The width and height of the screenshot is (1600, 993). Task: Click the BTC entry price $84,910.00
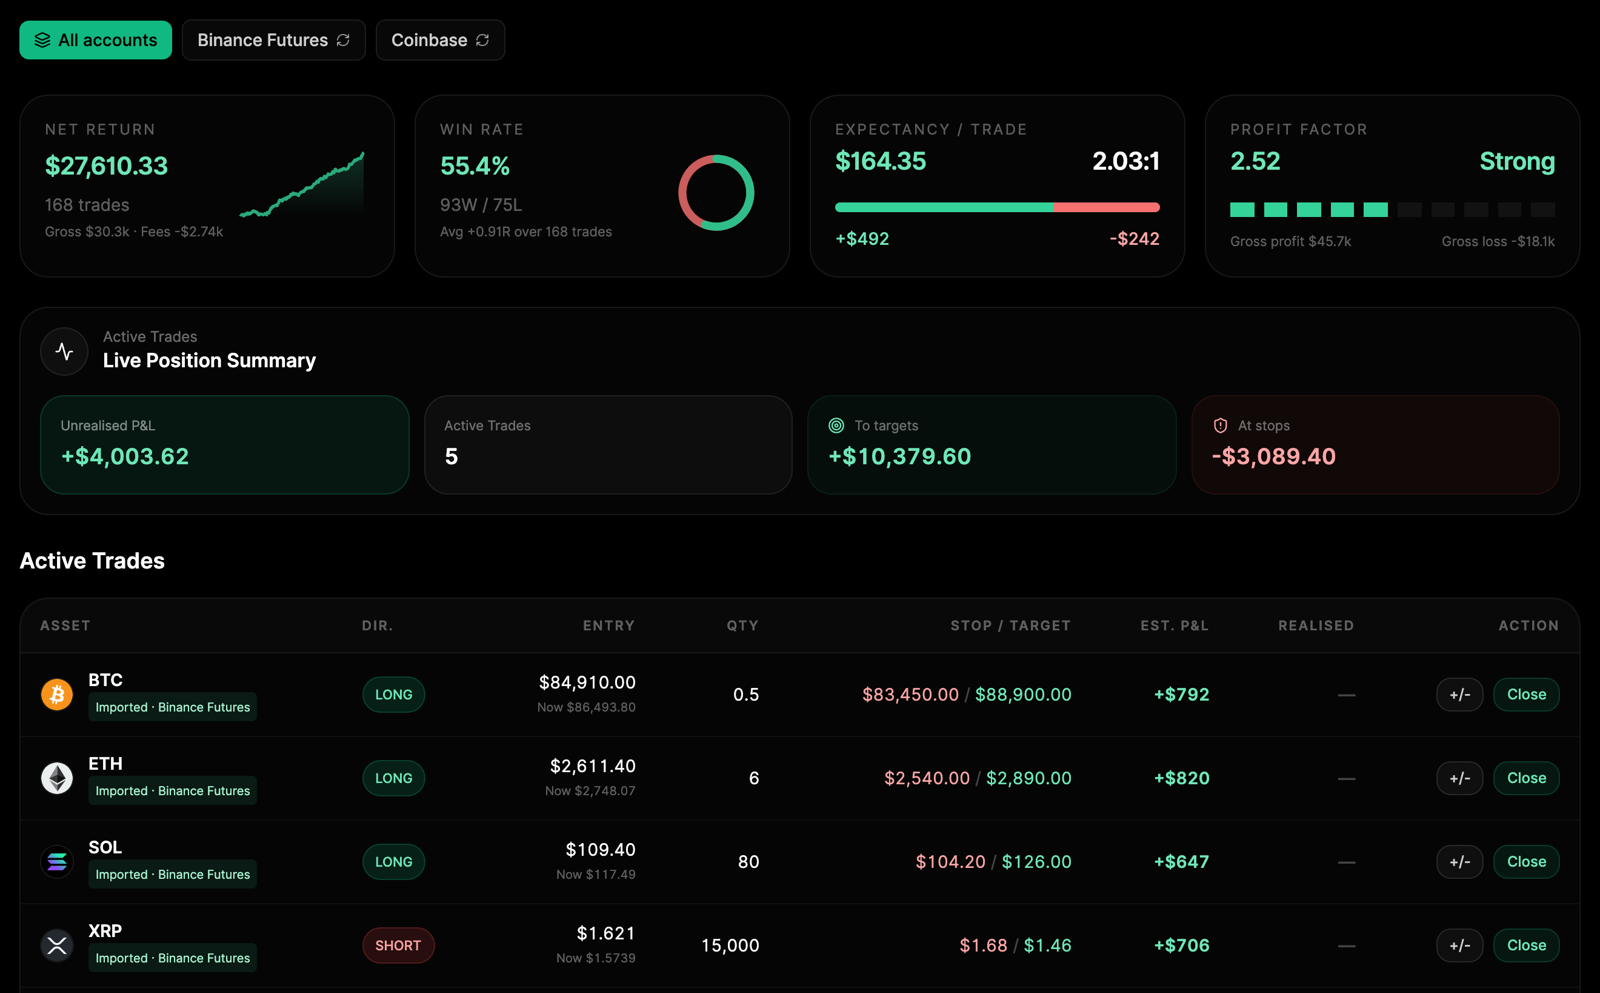(587, 682)
